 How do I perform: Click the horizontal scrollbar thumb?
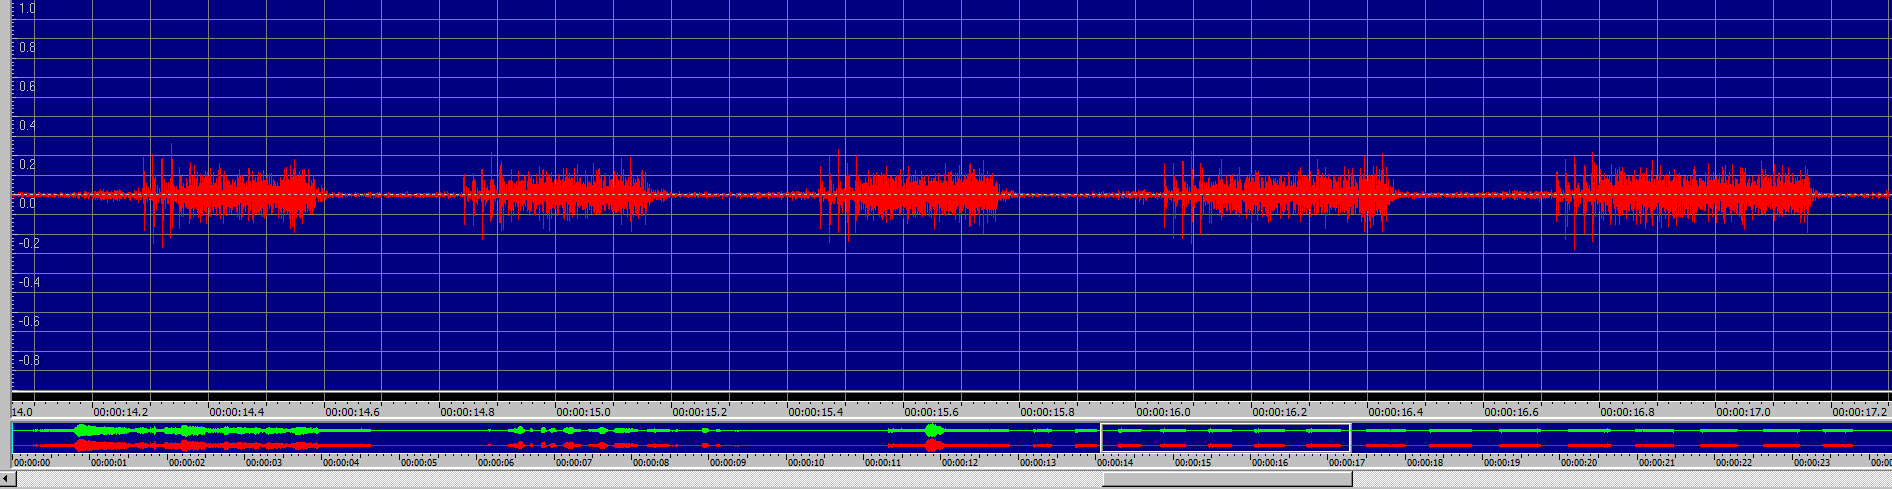tap(1226, 480)
